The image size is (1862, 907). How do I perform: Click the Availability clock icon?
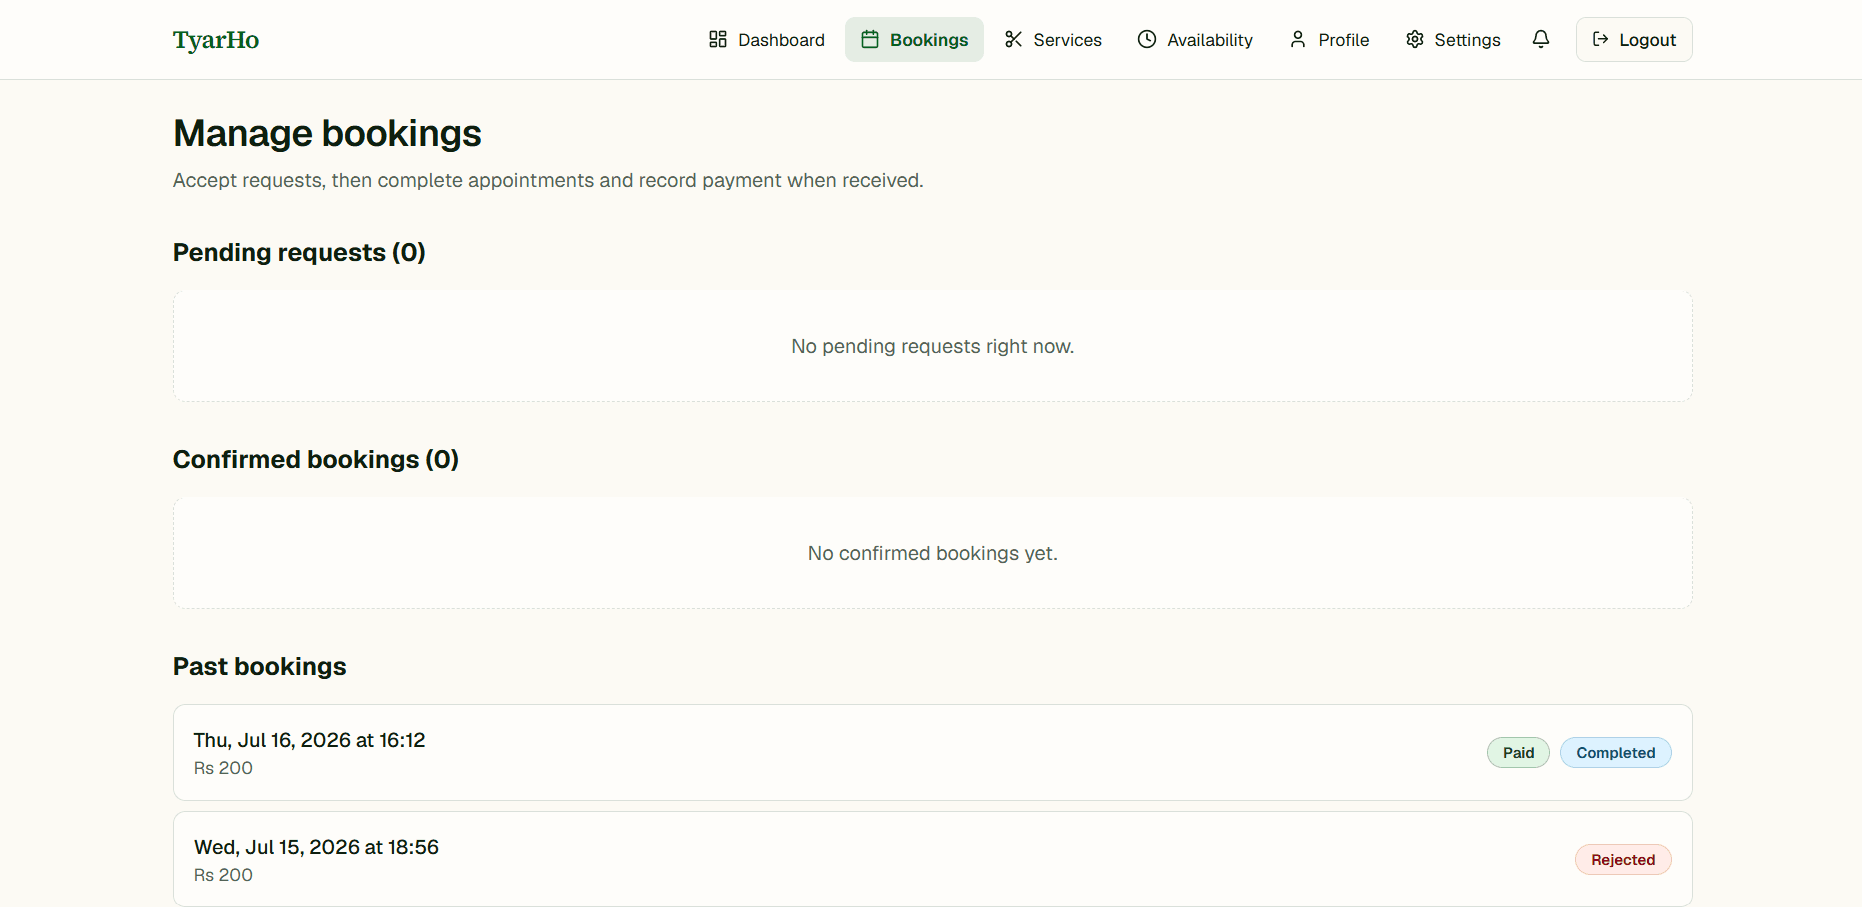(x=1147, y=39)
